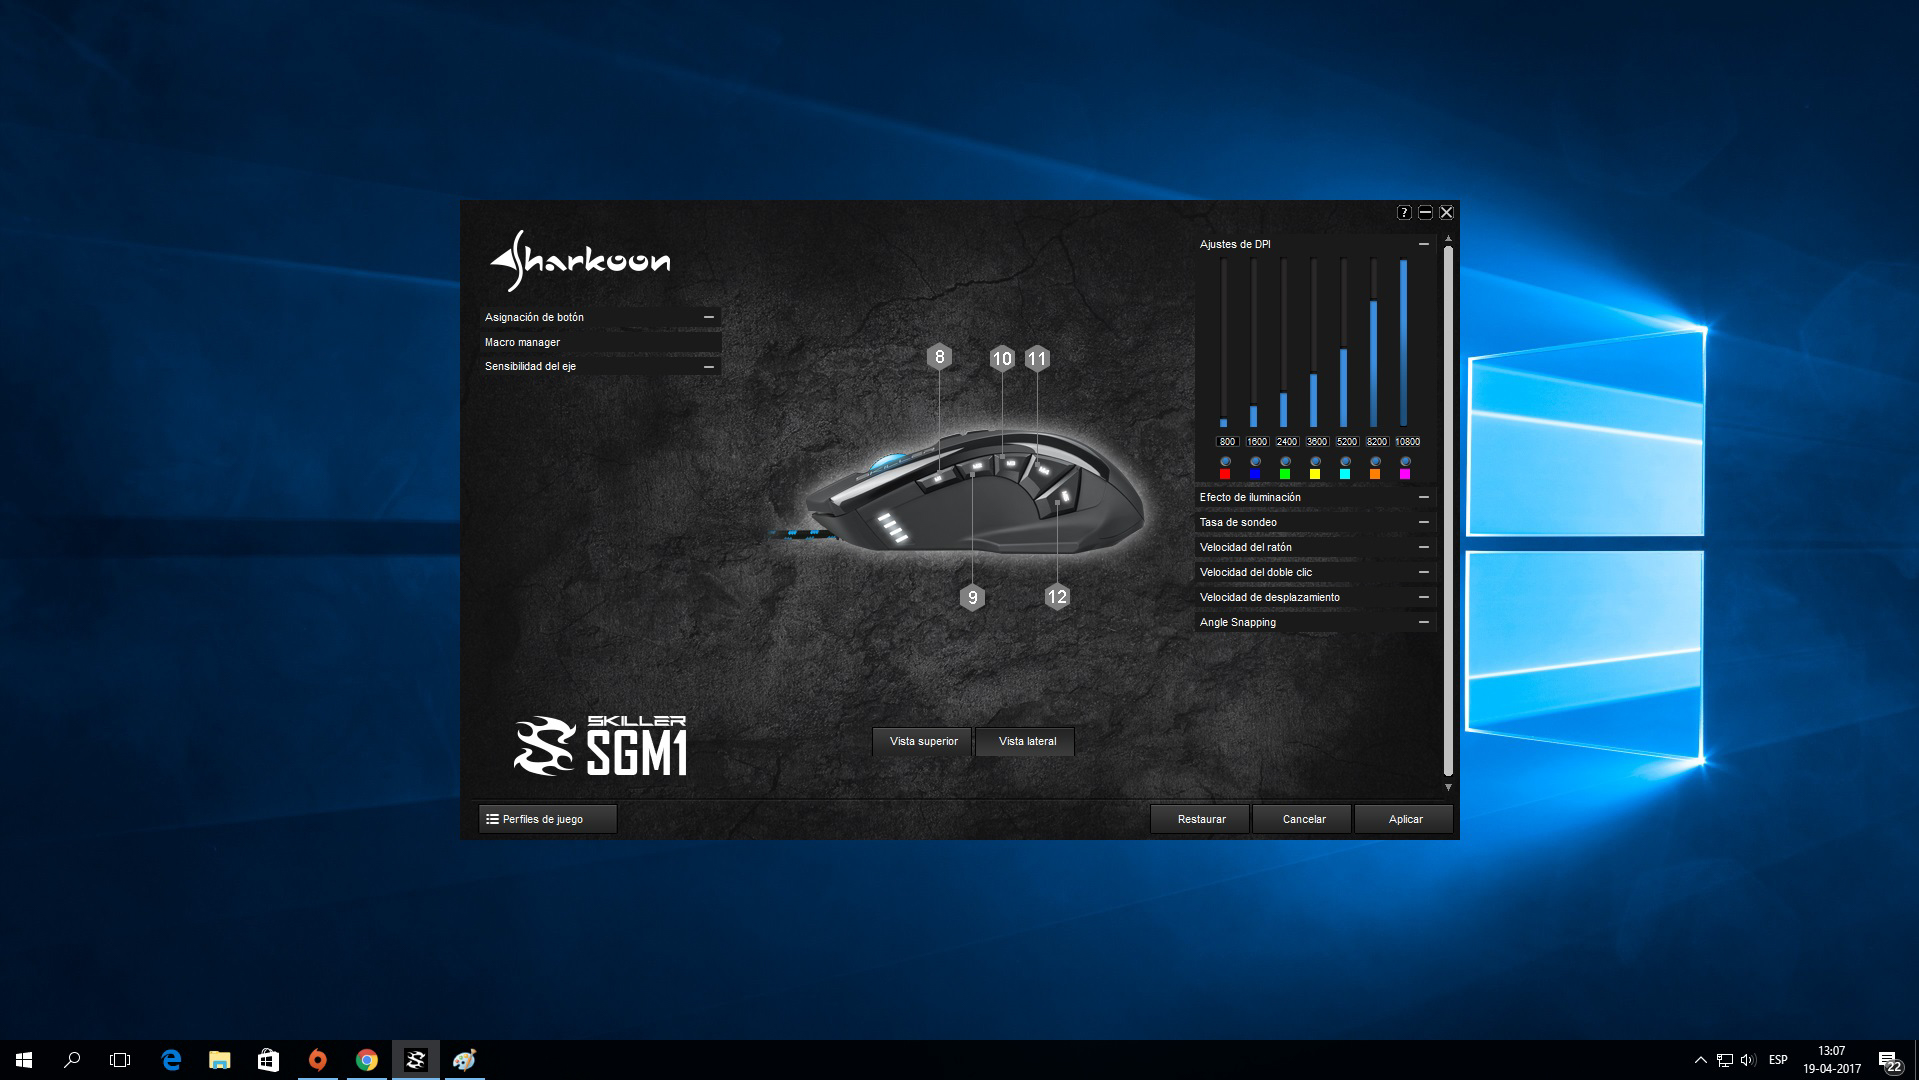The image size is (1919, 1080).
Task: Click the volume tray icon
Action: tap(1748, 1060)
